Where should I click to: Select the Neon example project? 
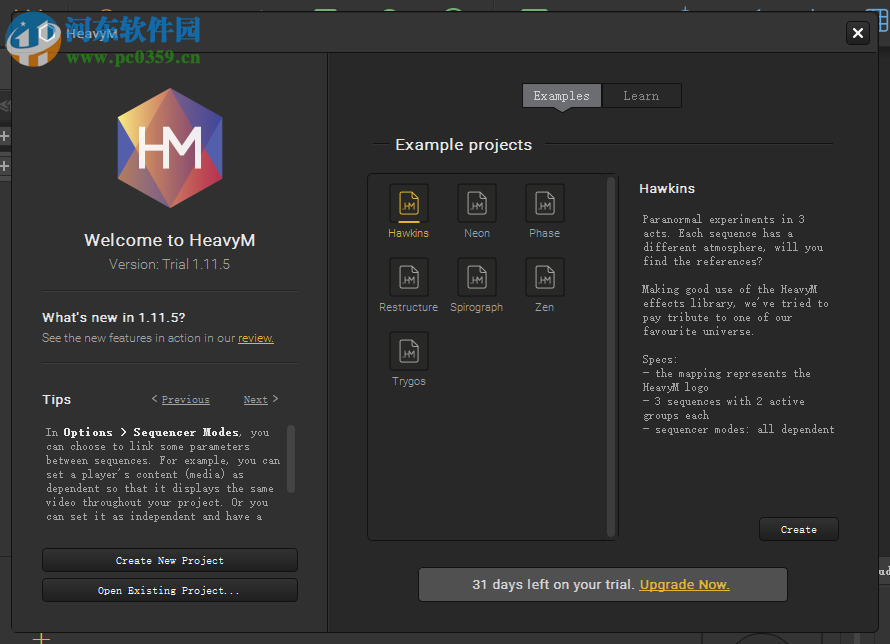pos(477,211)
